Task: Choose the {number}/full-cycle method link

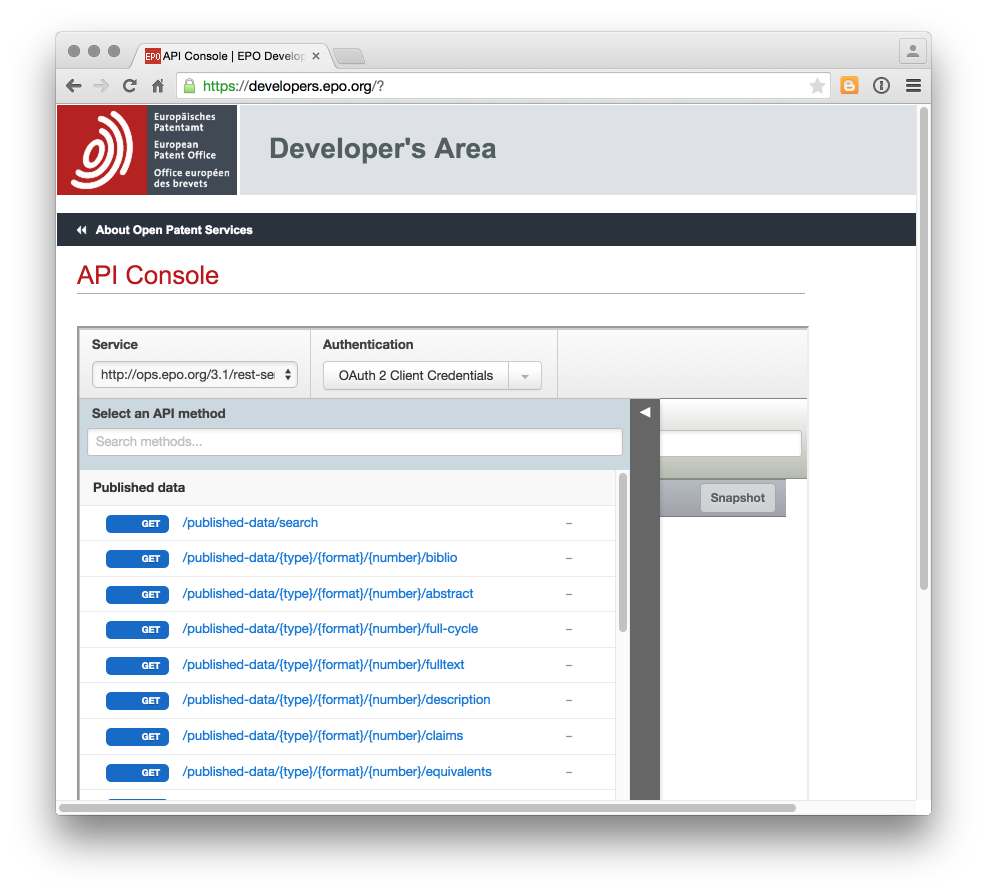Action: point(330,629)
